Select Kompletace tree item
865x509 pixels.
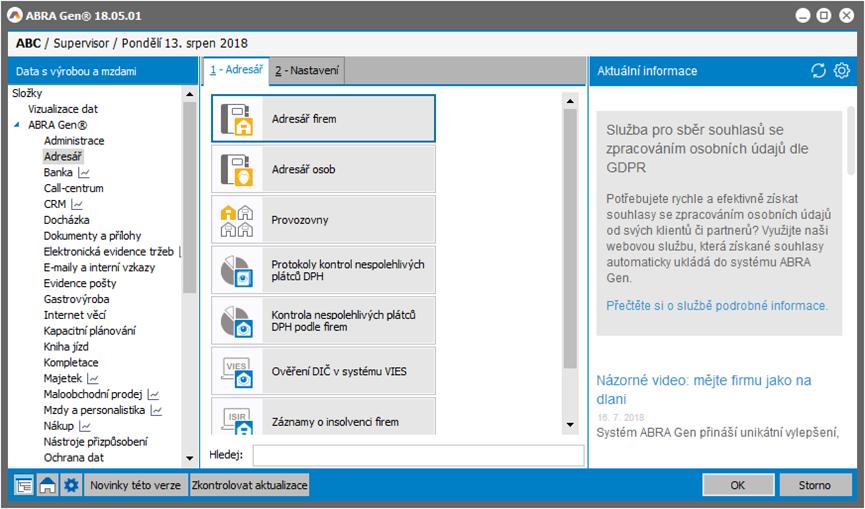pyautogui.click(x=71, y=363)
